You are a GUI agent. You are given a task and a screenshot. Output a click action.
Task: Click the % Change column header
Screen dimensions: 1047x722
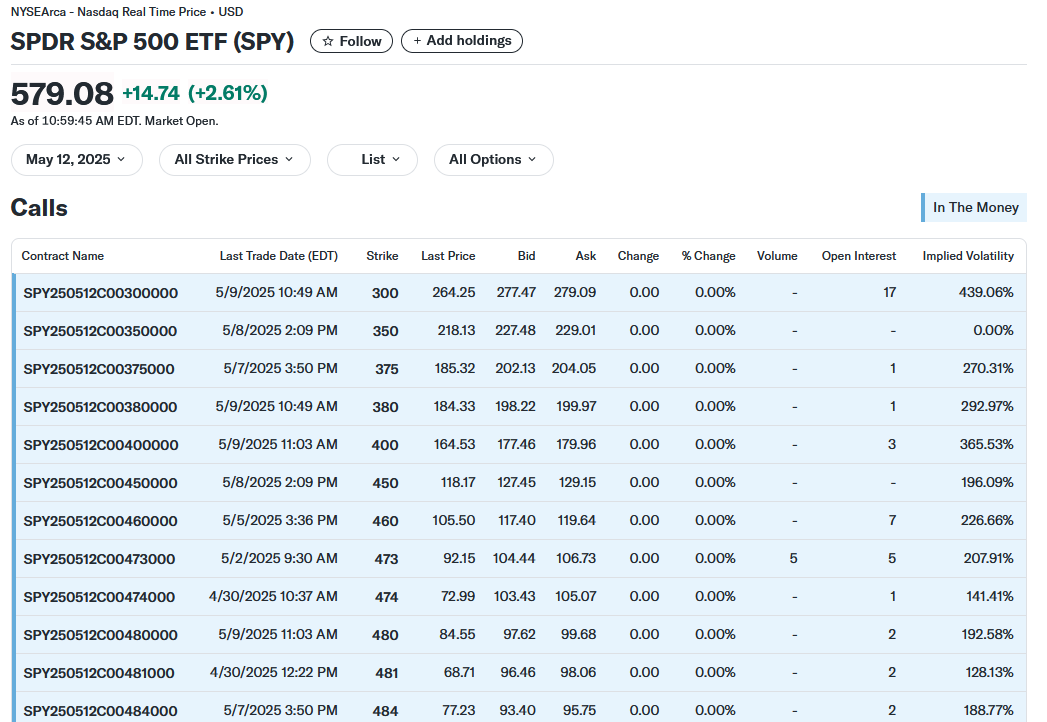coord(708,256)
